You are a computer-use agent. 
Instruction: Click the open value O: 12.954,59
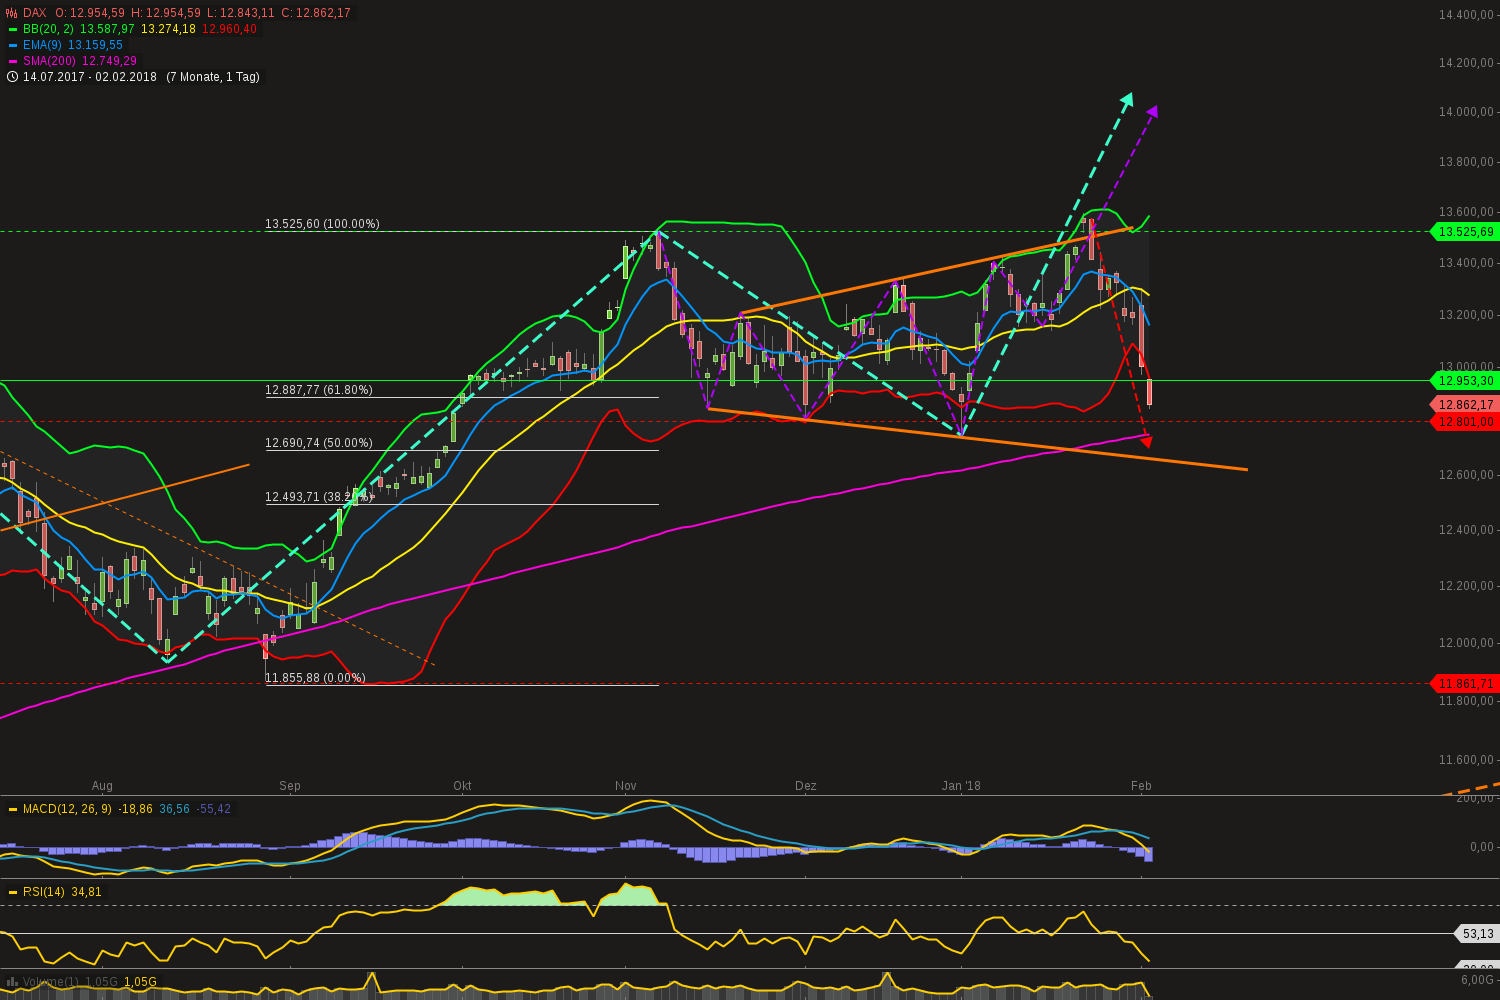click(90, 13)
